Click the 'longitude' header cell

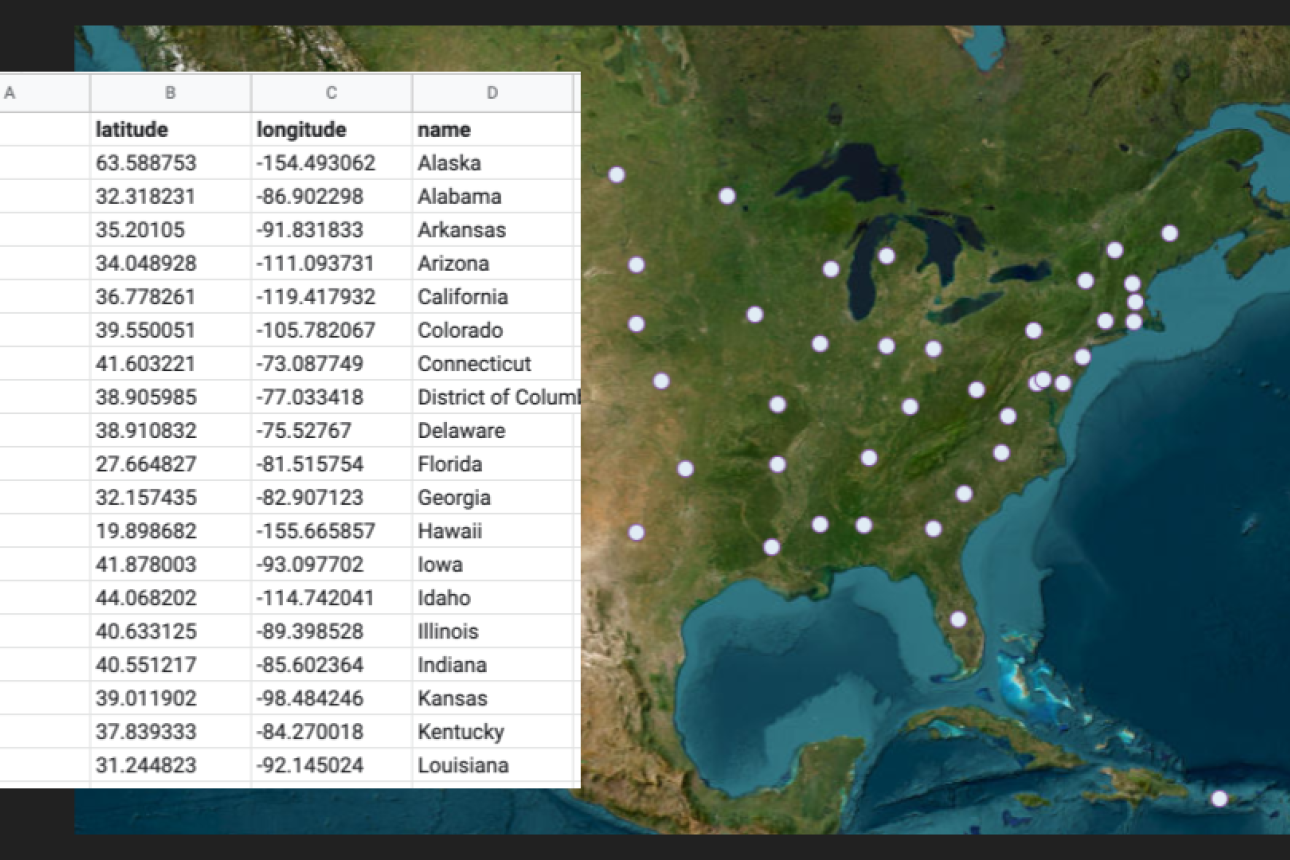tap(331, 130)
